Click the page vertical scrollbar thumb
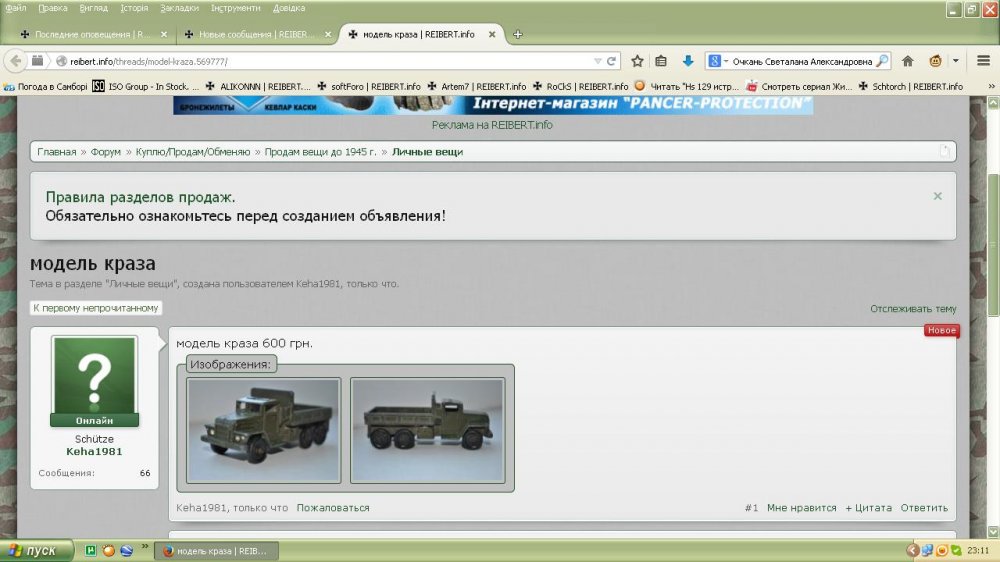The image size is (1000, 562). coord(993,246)
